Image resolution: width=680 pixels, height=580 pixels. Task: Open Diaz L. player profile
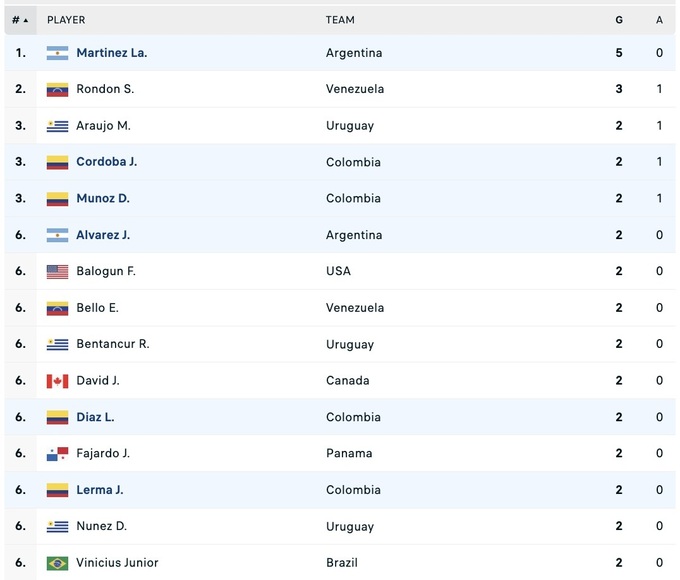pyautogui.click(x=95, y=417)
